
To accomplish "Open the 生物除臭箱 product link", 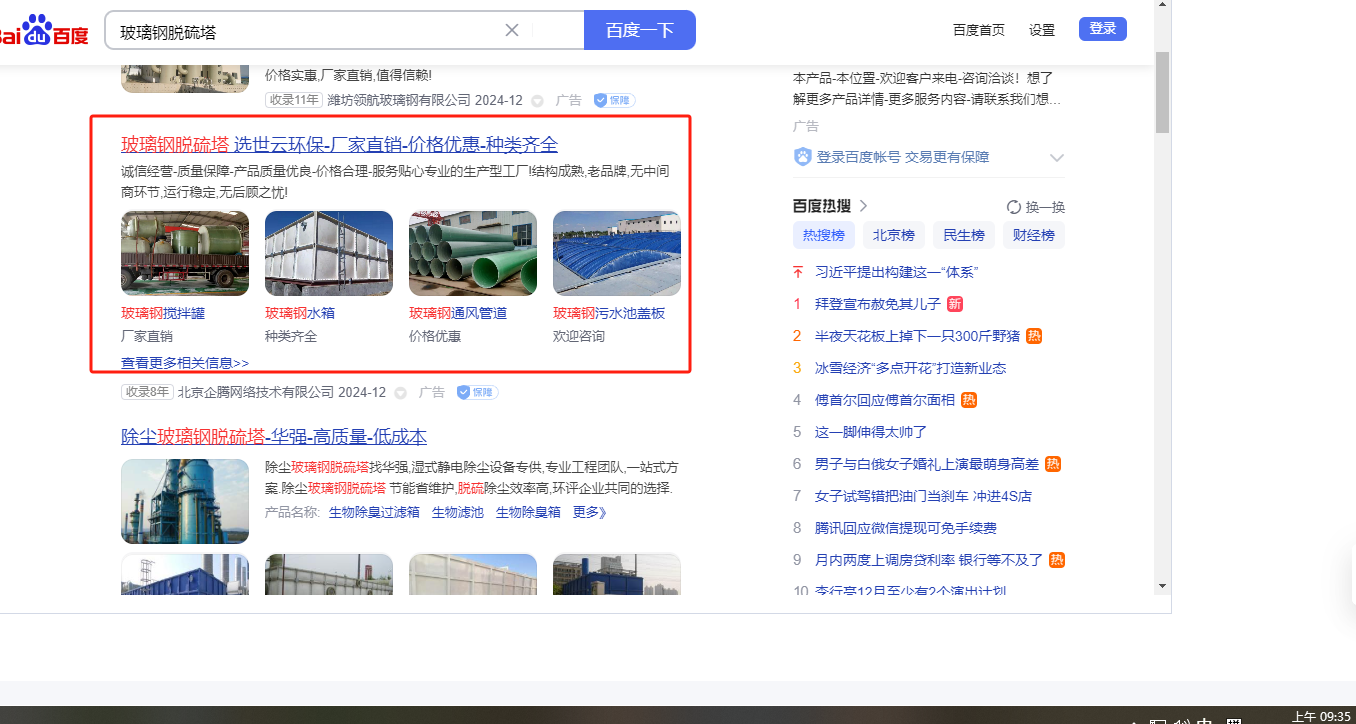I will 528,513.
